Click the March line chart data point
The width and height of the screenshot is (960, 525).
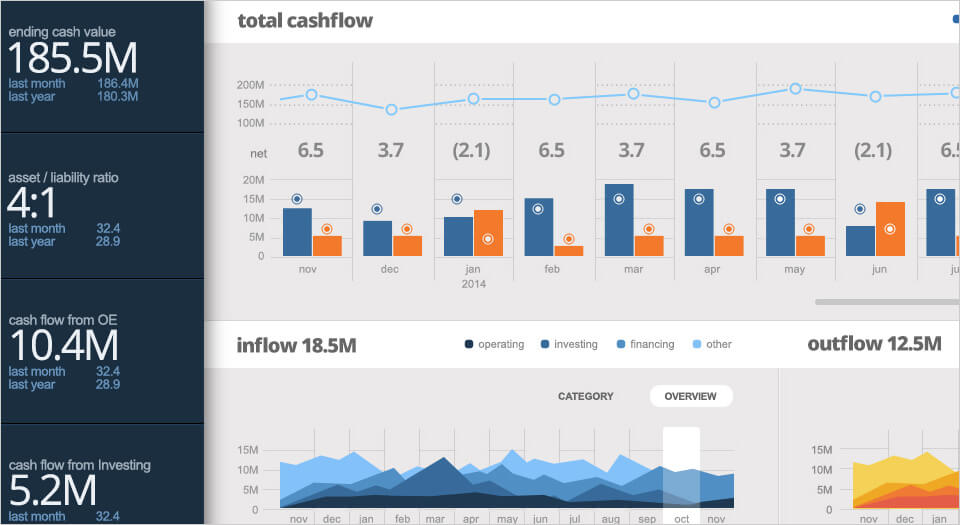[x=634, y=94]
